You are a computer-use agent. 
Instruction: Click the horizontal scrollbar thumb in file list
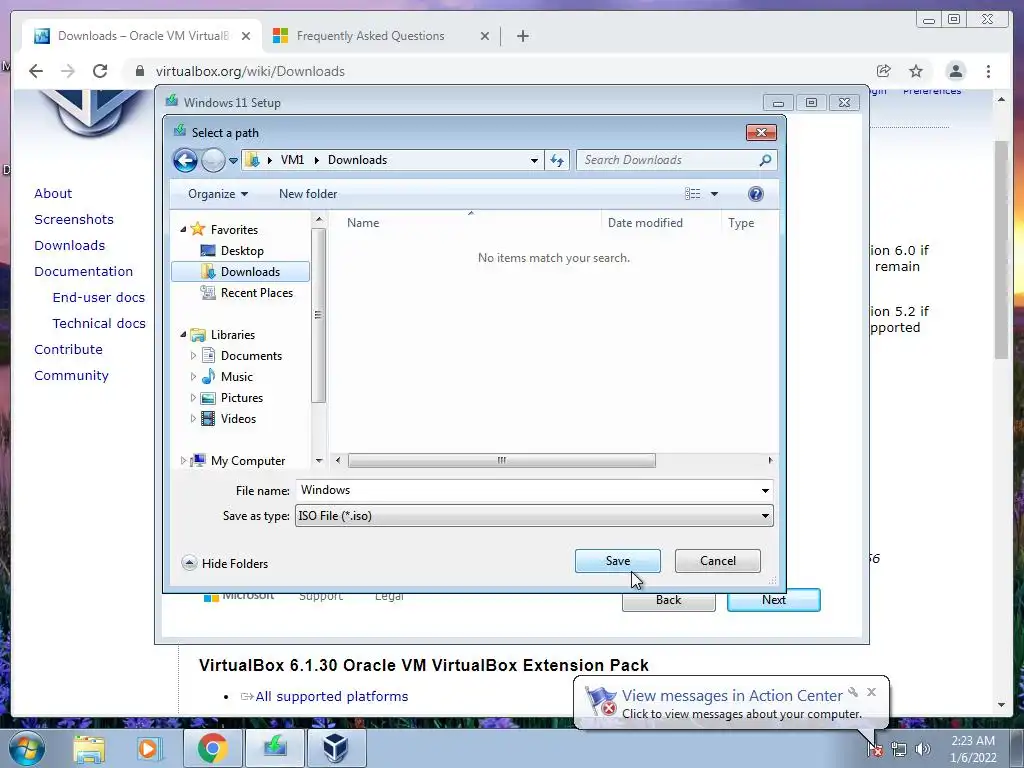[502, 460]
